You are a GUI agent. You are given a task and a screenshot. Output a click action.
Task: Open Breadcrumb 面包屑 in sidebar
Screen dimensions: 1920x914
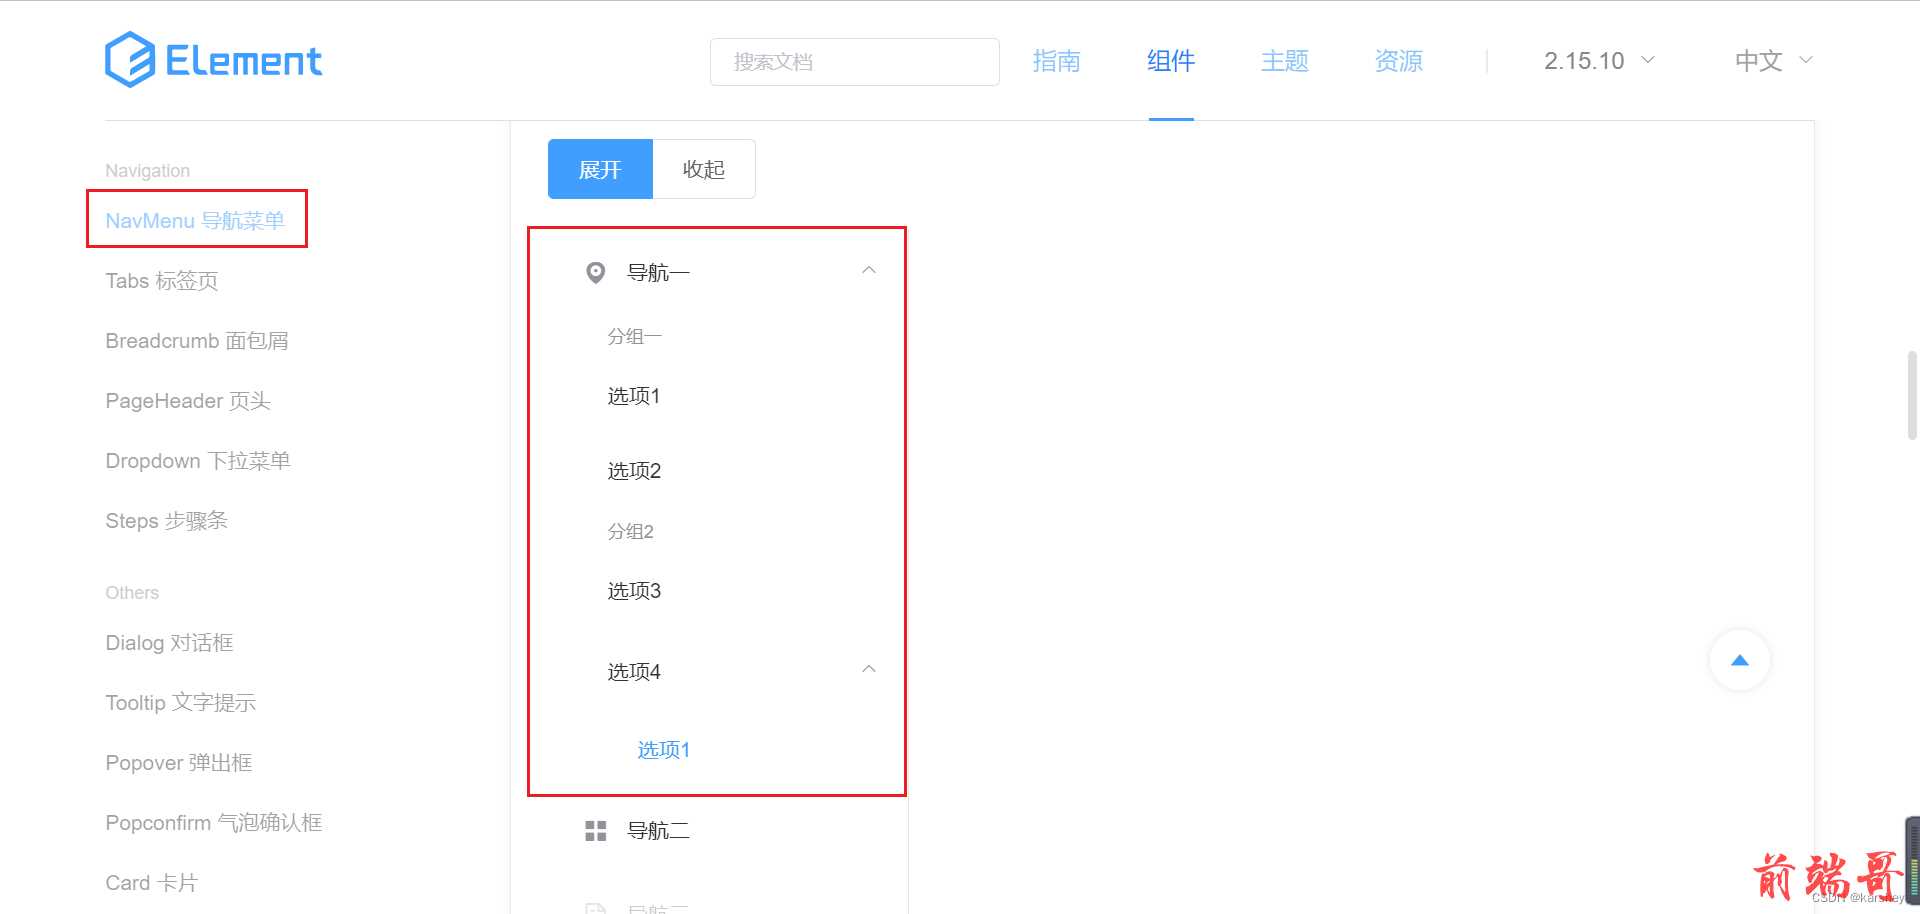click(x=197, y=341)
